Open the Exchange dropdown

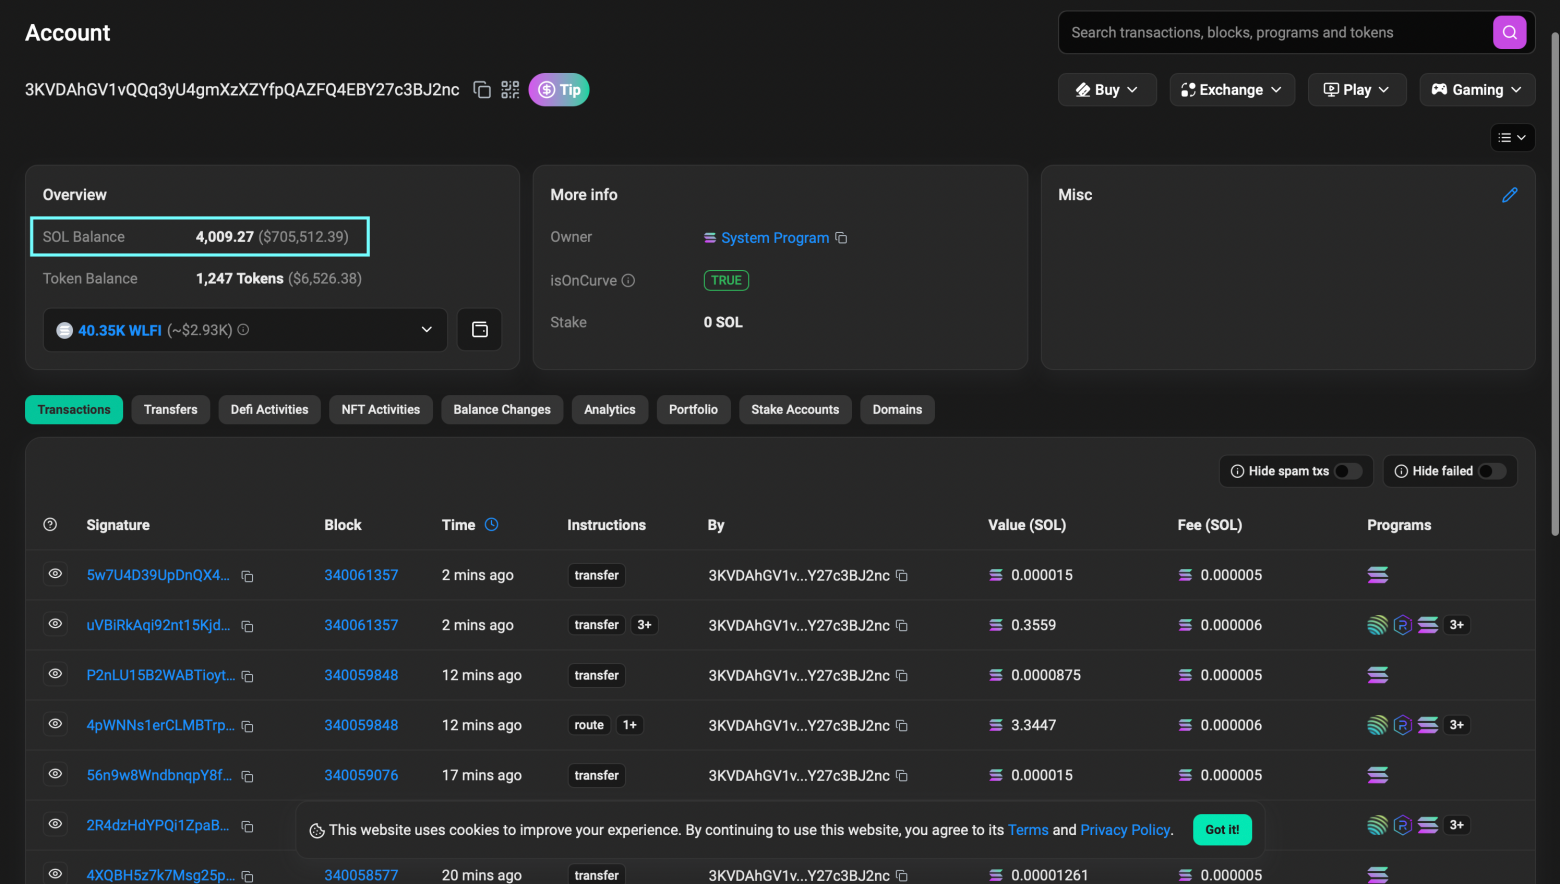pos(1232,89)
